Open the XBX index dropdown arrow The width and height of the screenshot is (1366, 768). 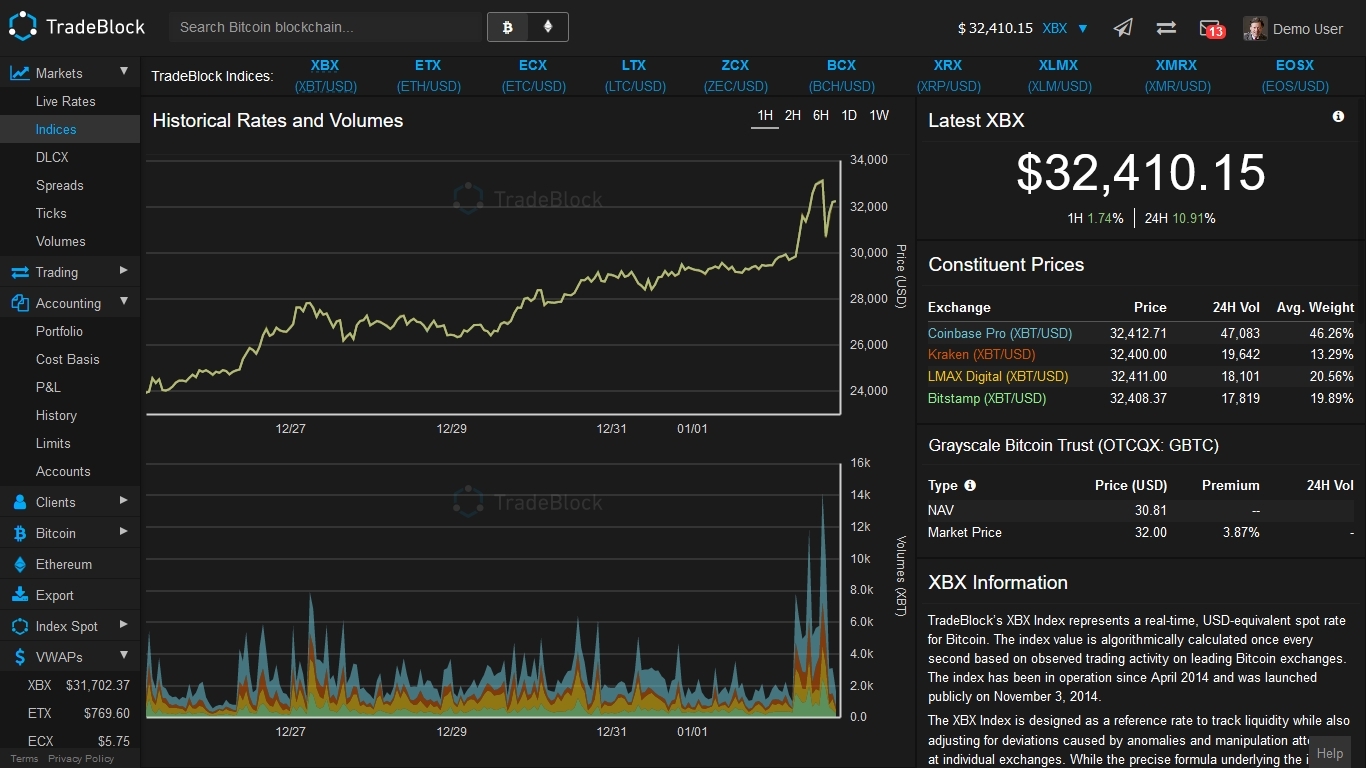coord(1083,29)
